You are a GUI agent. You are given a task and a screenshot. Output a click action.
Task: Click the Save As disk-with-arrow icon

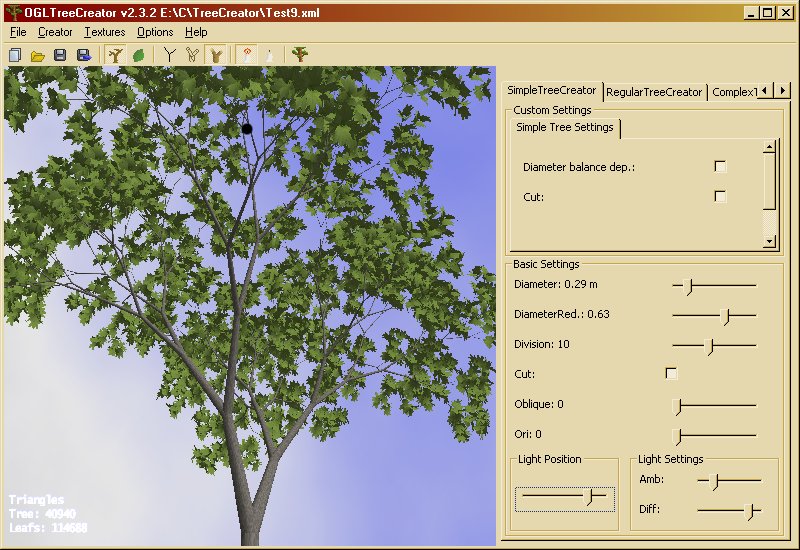click(83, 55)
